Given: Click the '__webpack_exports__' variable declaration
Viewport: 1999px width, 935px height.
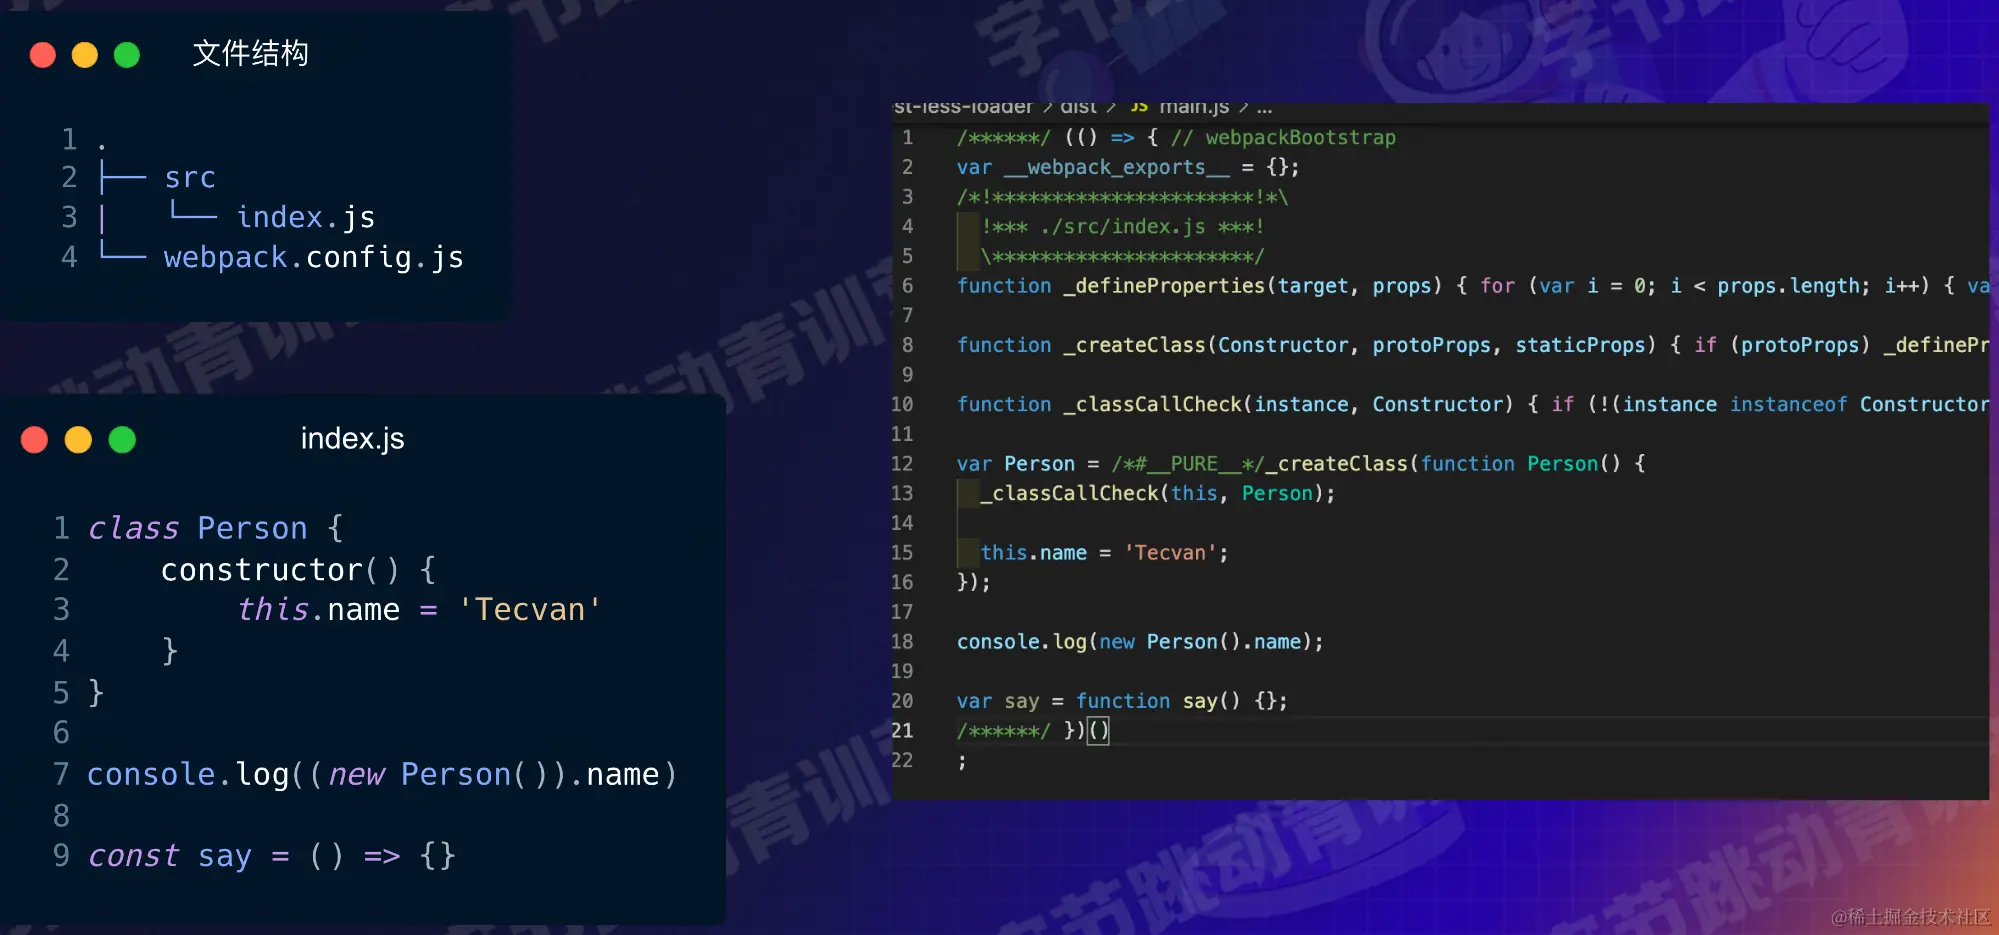Looking at the screenshot, I should click(1128, 167).
